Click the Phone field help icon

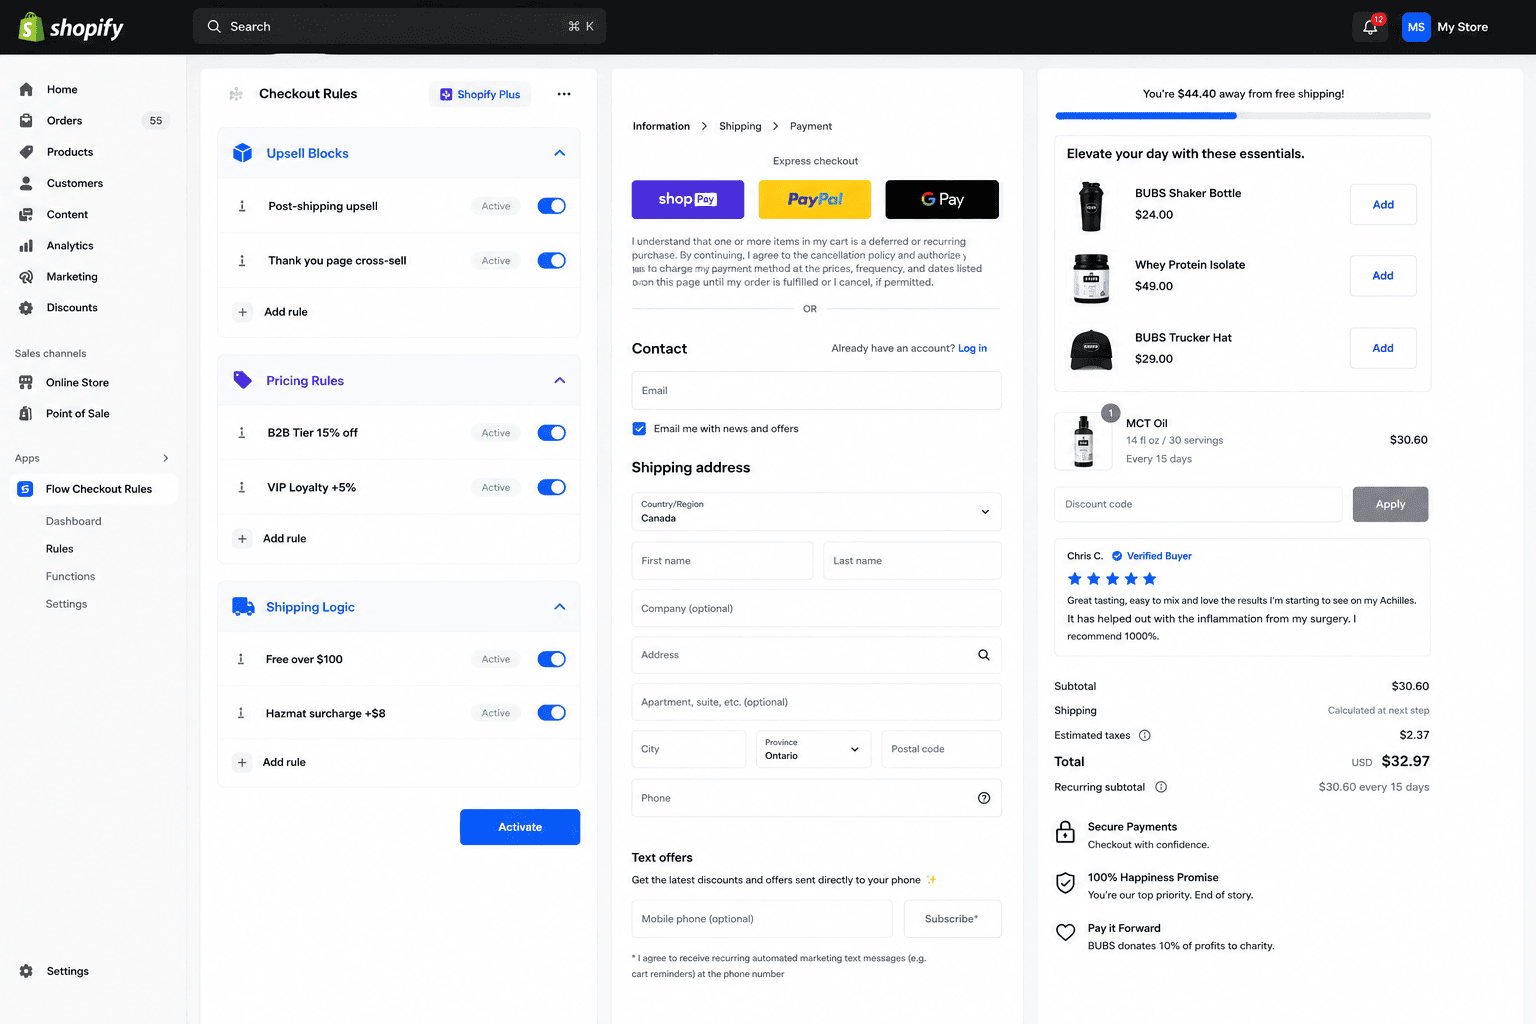pyautogui.click(x=984, y=798)
